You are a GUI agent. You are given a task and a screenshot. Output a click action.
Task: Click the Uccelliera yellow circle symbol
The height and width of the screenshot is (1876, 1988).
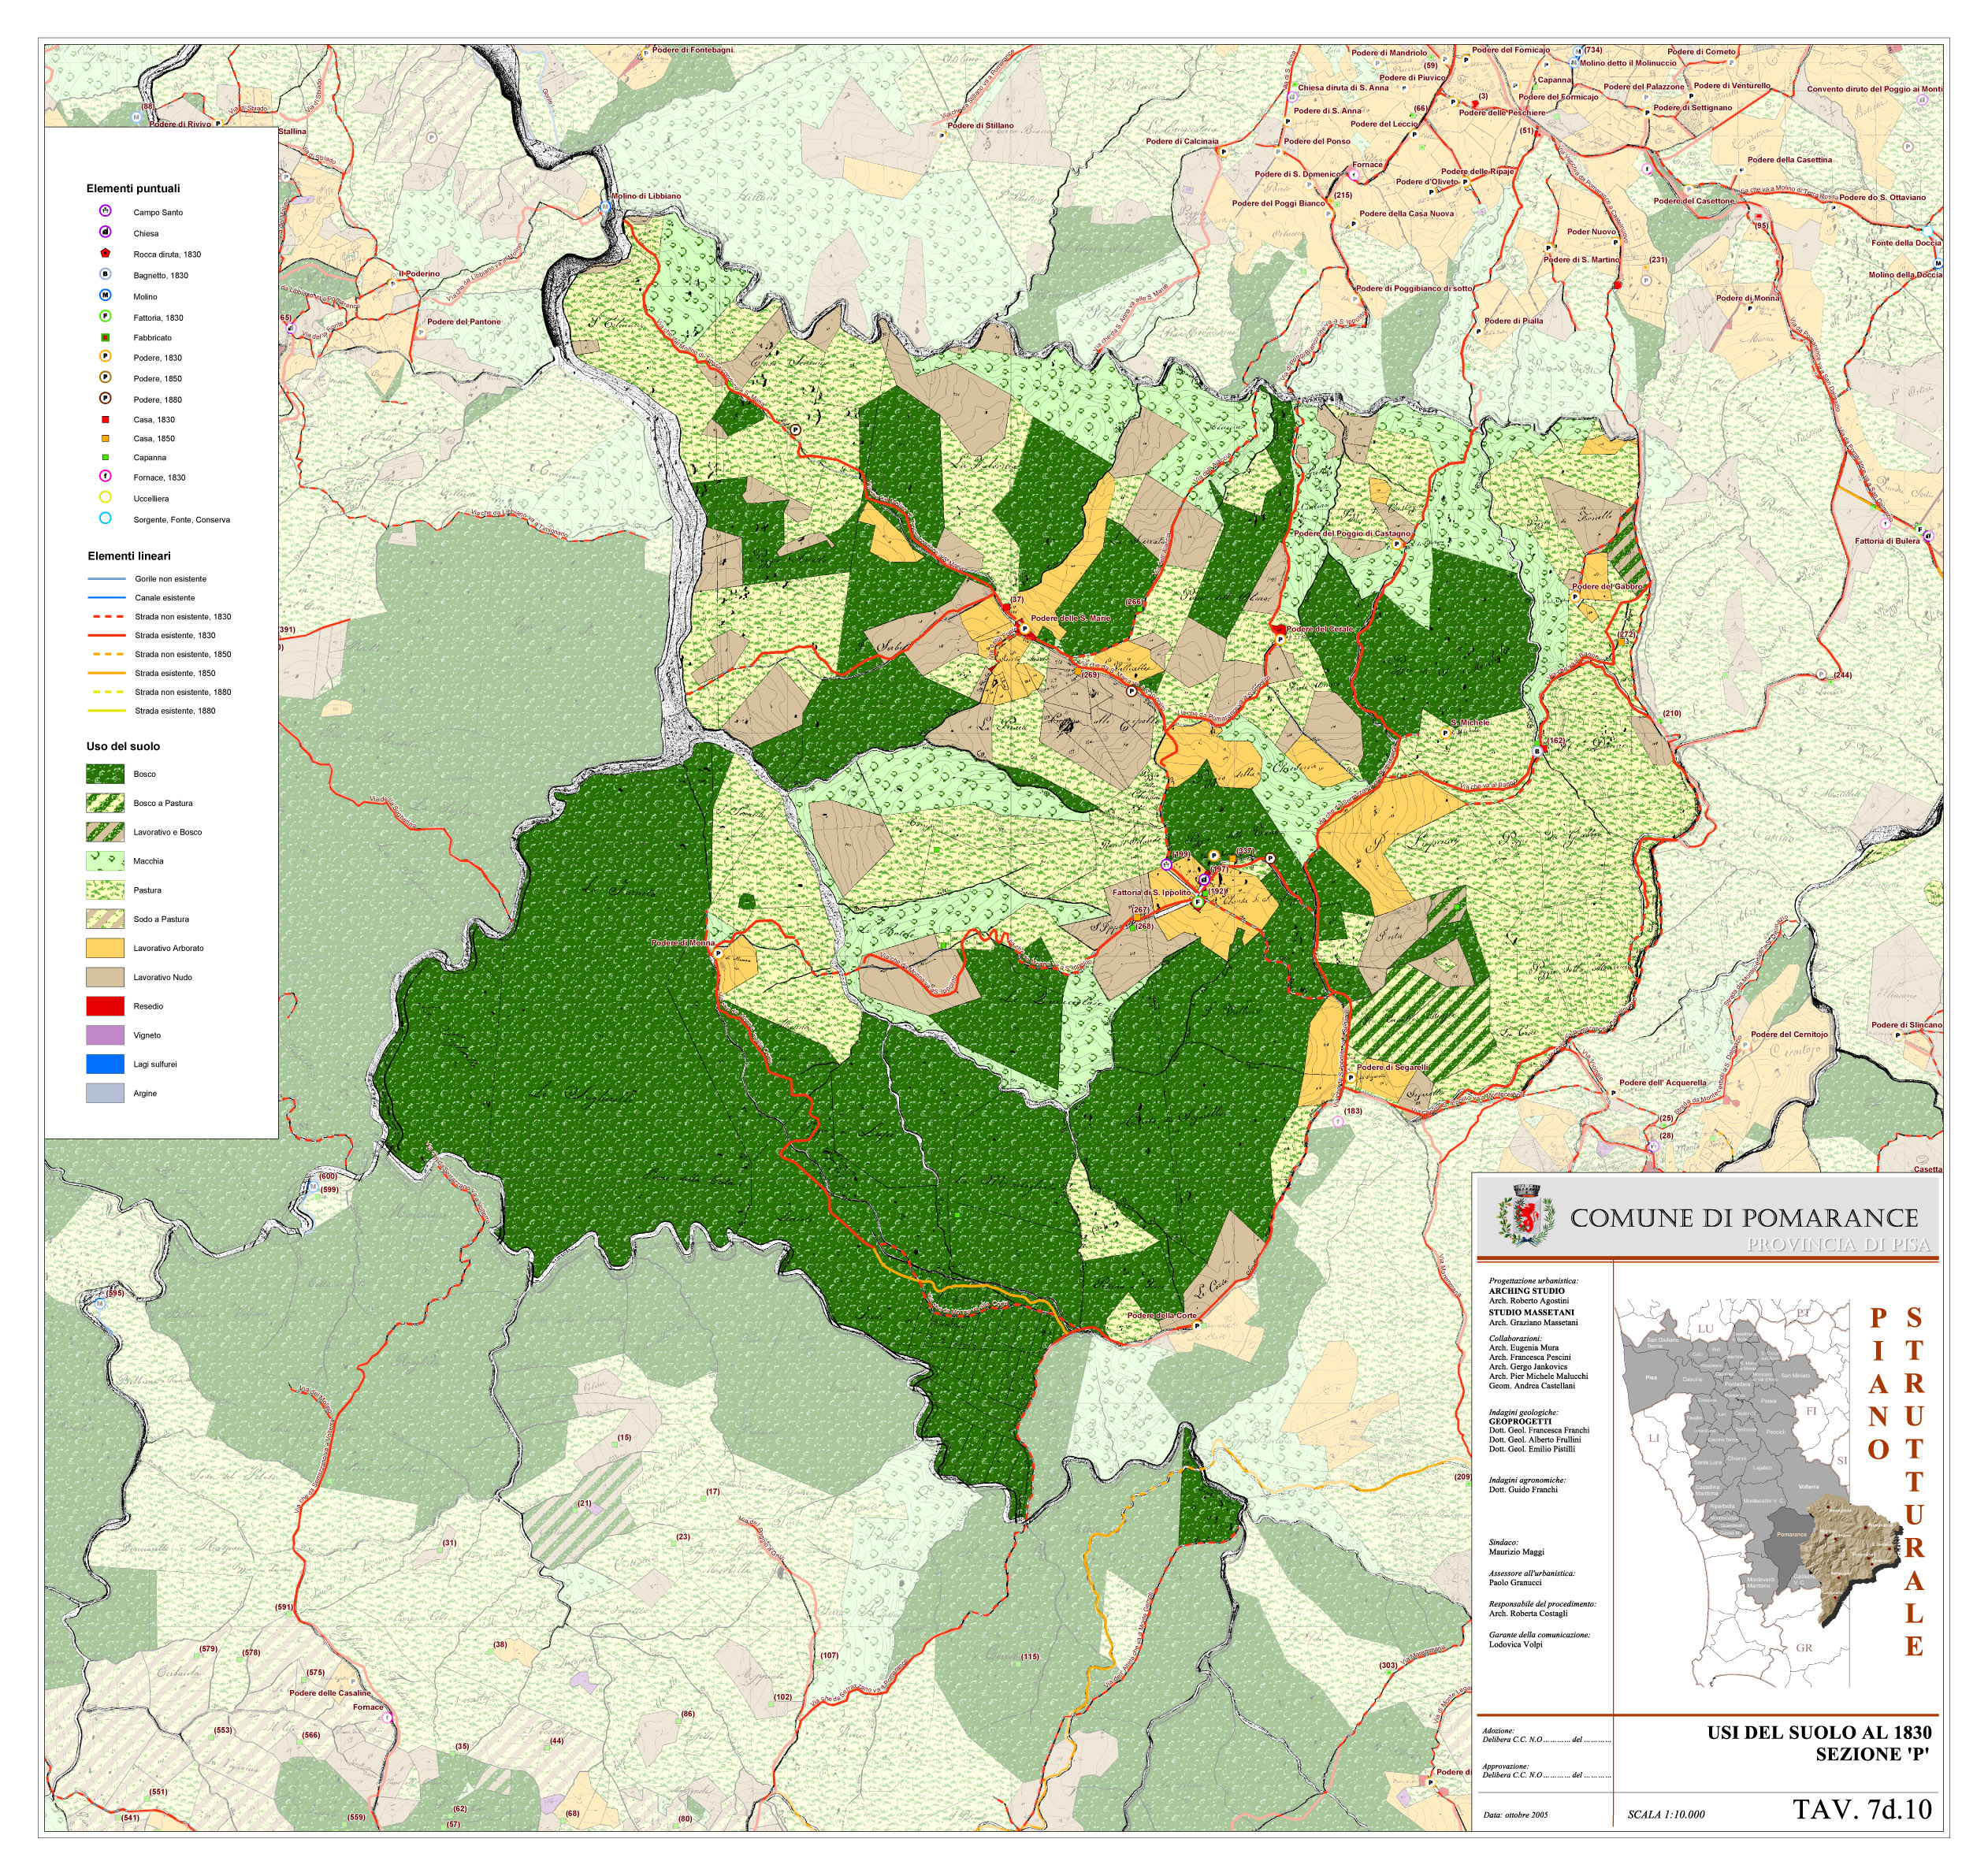105,497
